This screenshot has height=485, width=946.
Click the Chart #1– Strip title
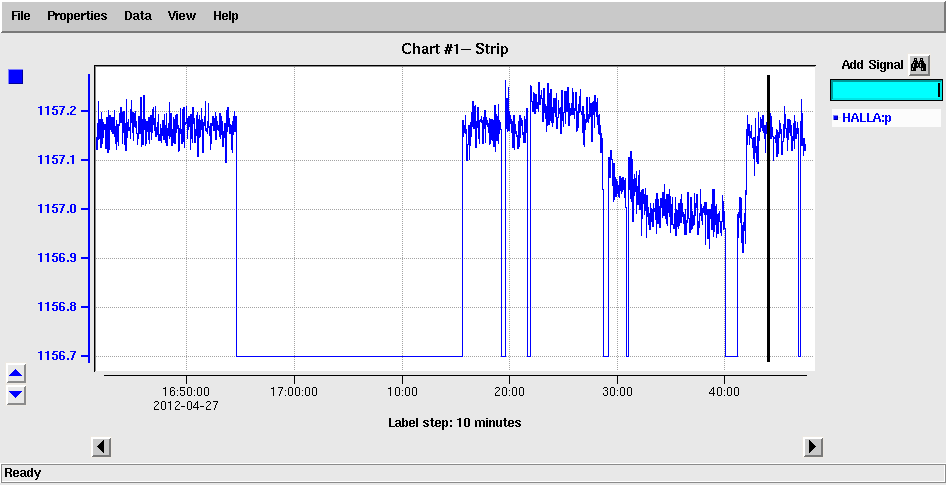coord(455,49)
